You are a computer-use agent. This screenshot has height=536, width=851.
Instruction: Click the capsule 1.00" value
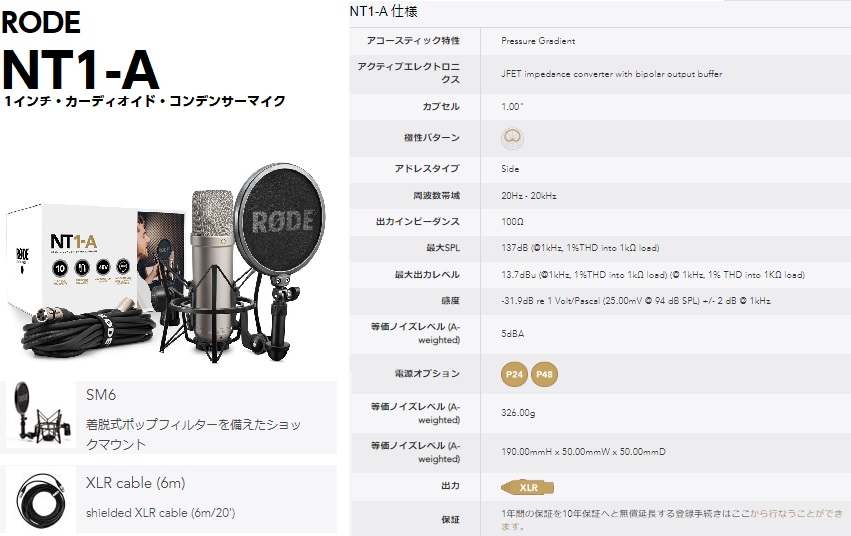512,106
